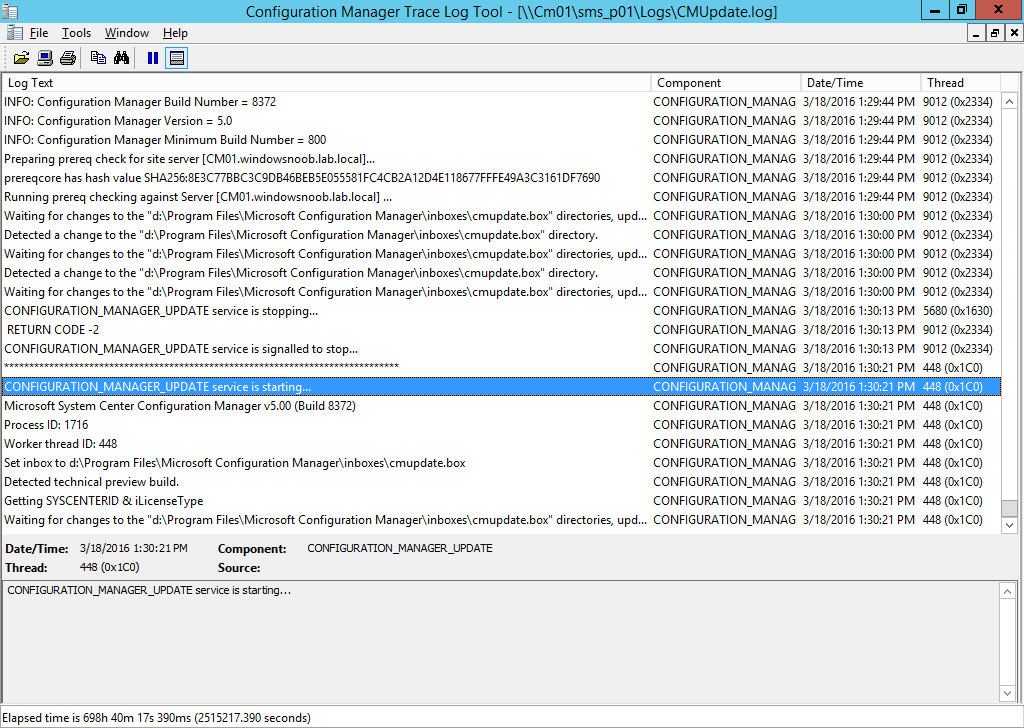
Task: Select the 'Detected technical preview build.' row
Action: [x=501, y=481]
